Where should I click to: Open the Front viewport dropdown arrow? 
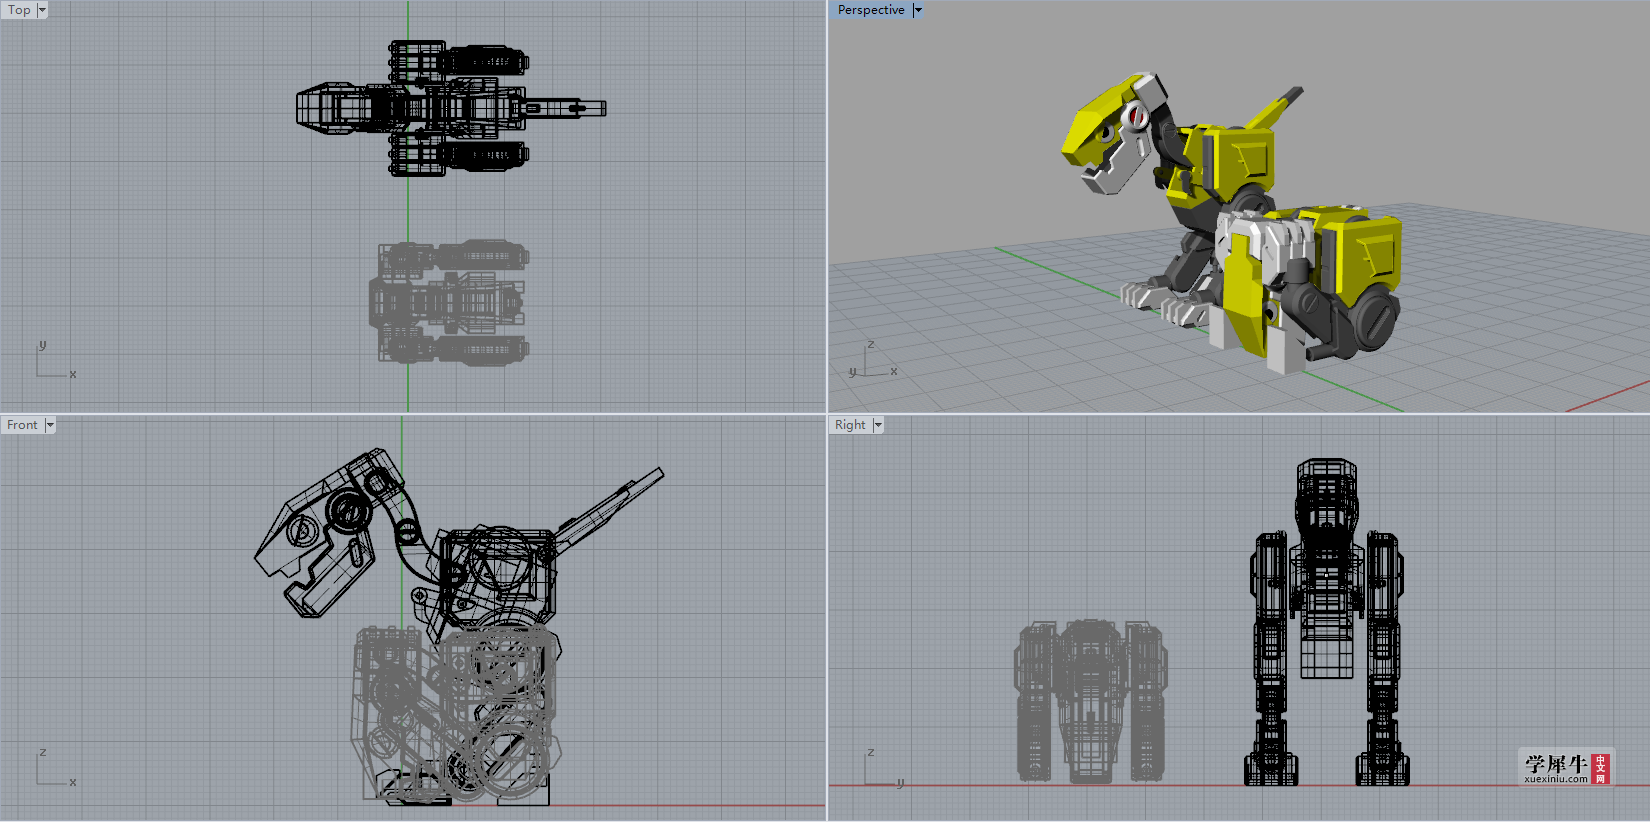point(50,425)
